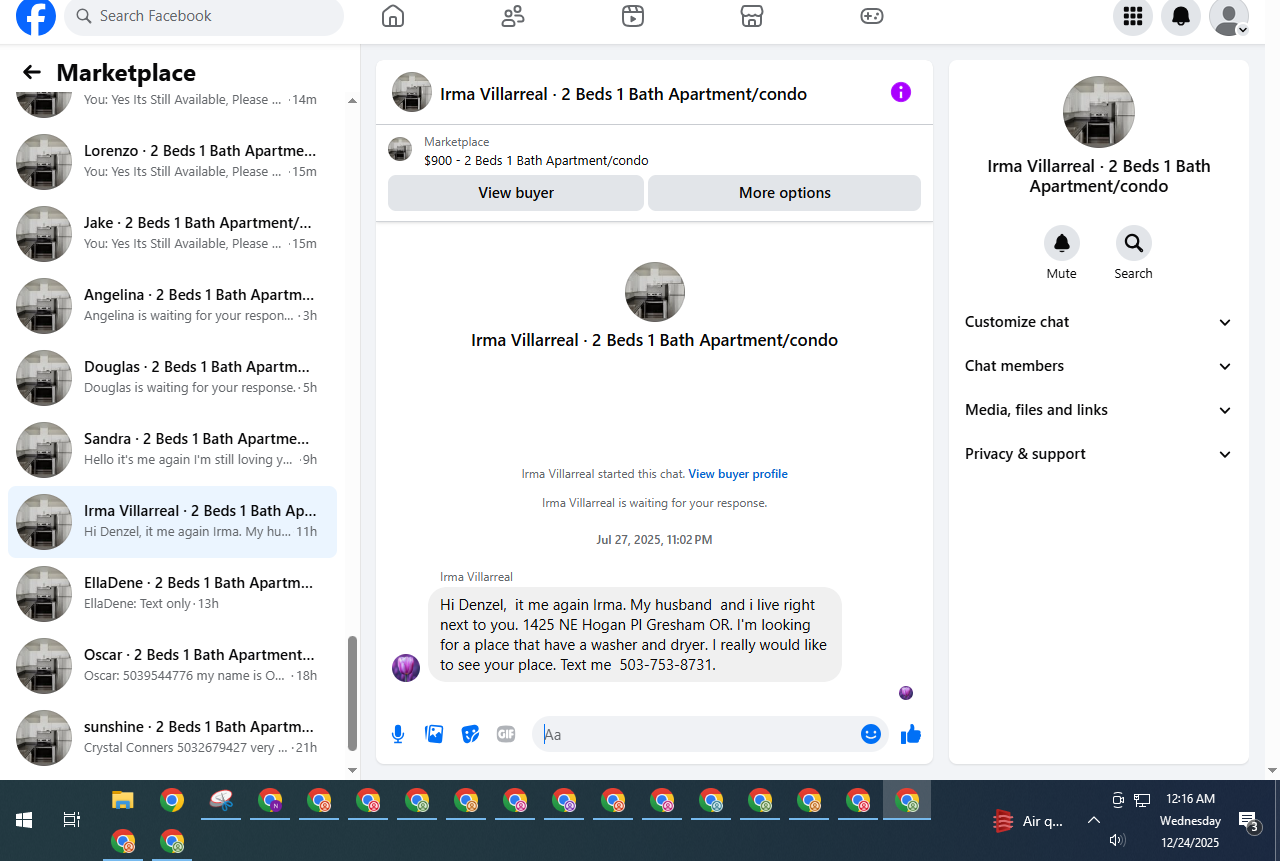This screenshot has width=1280, height=861.
Task: Open the purple conversation information icon
Action: 901,92
